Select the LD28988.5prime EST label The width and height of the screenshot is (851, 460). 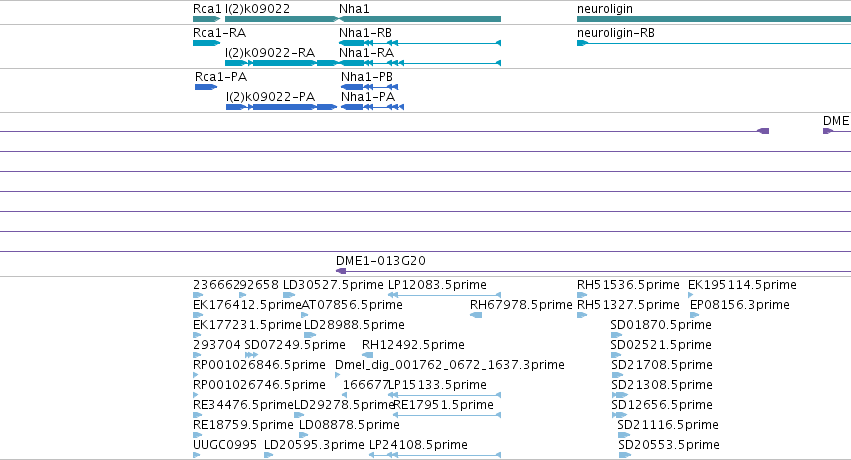354,325
